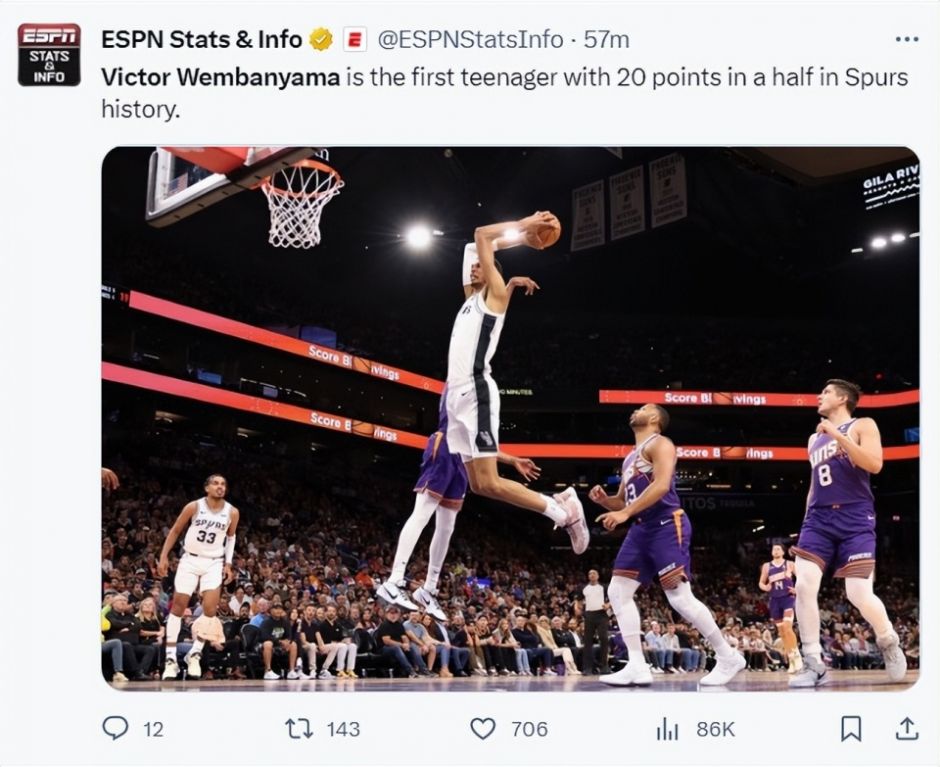Screen dimensions: 940x767
Task: Open the @ESPNStatsInfo handle link
Action: (469, 40)
